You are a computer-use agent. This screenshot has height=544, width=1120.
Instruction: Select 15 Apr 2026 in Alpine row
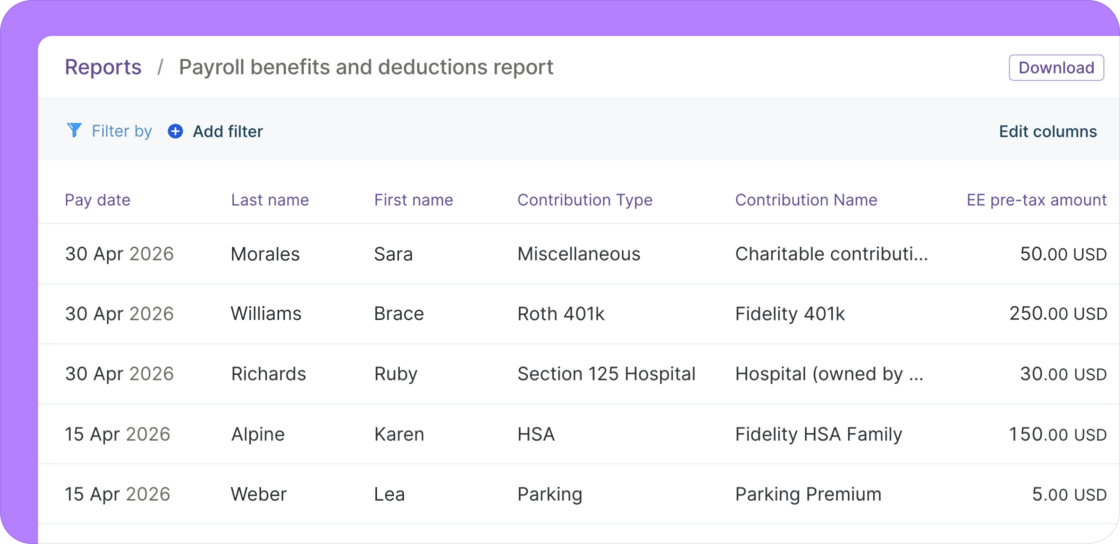click(117, 434)
